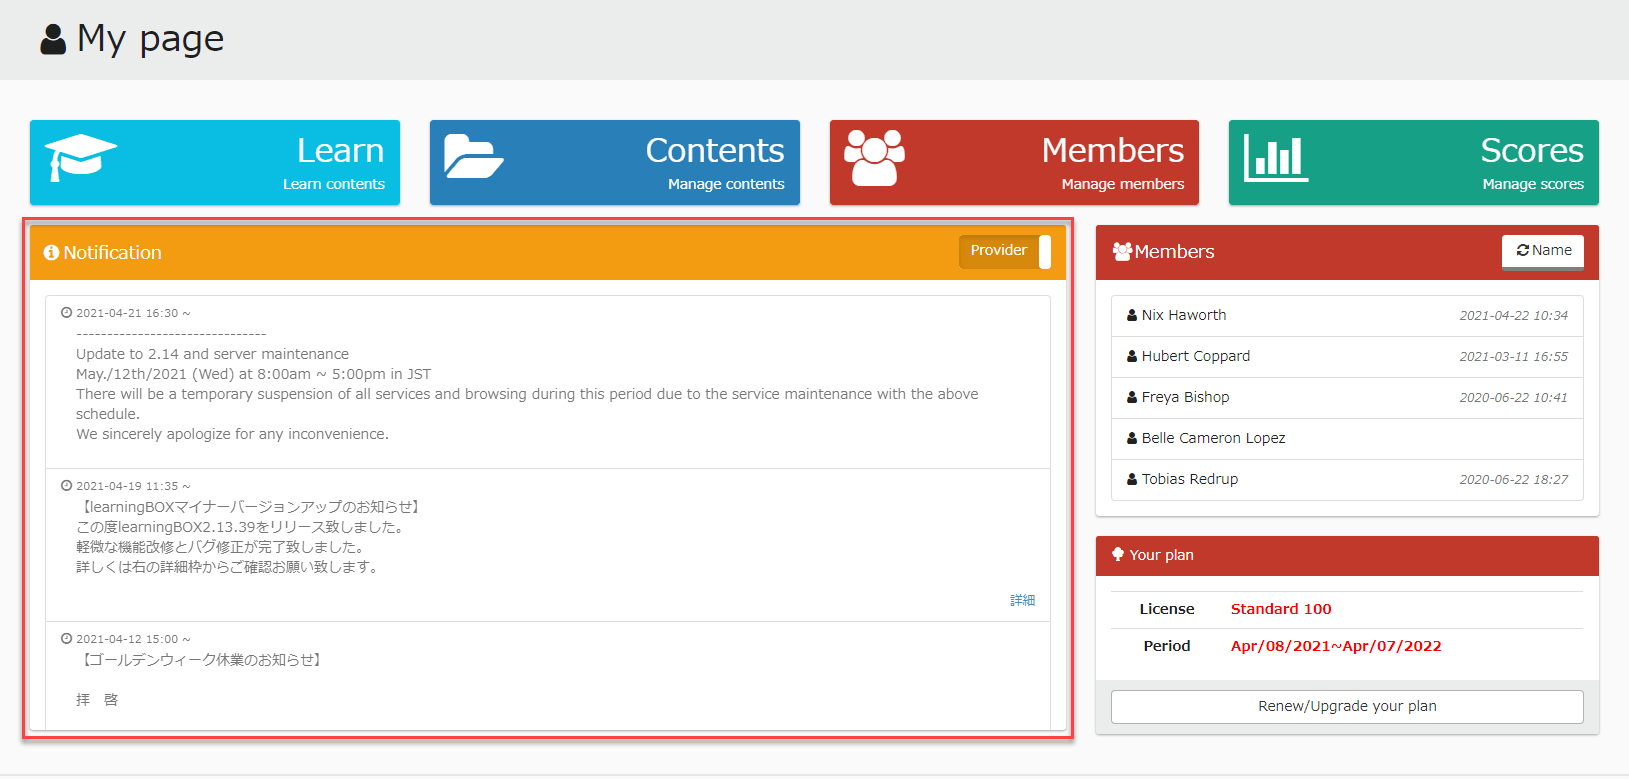Select member Hubert Coppard
This screenshot has height=779, width=1629.
(x=1196, y=356)
